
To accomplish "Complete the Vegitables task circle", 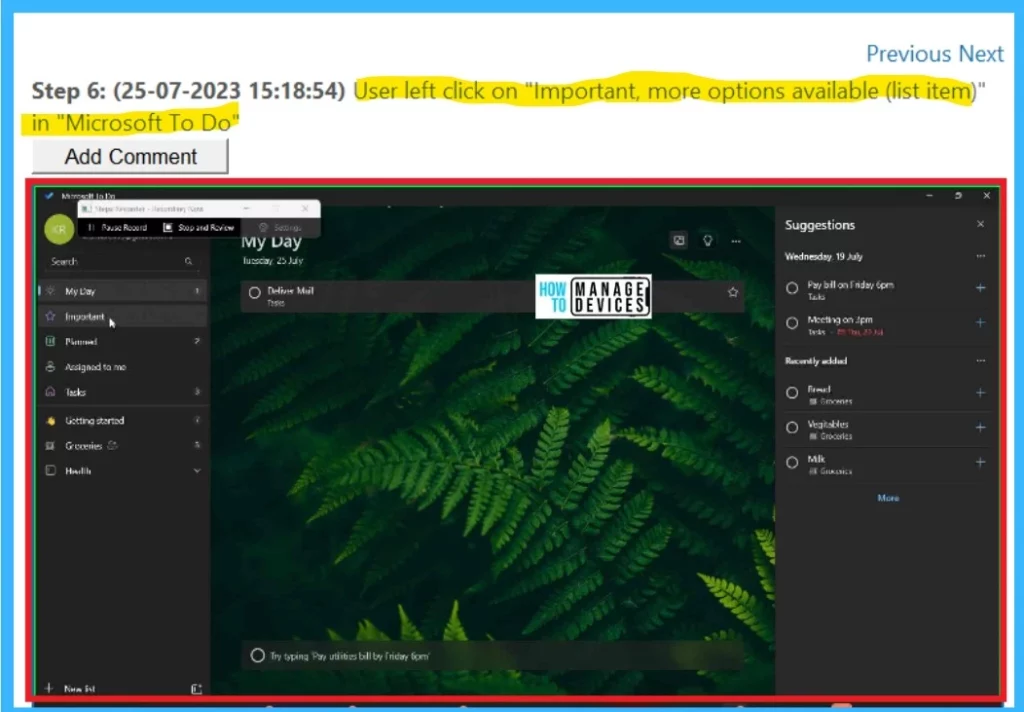I will tap(792, 427).
